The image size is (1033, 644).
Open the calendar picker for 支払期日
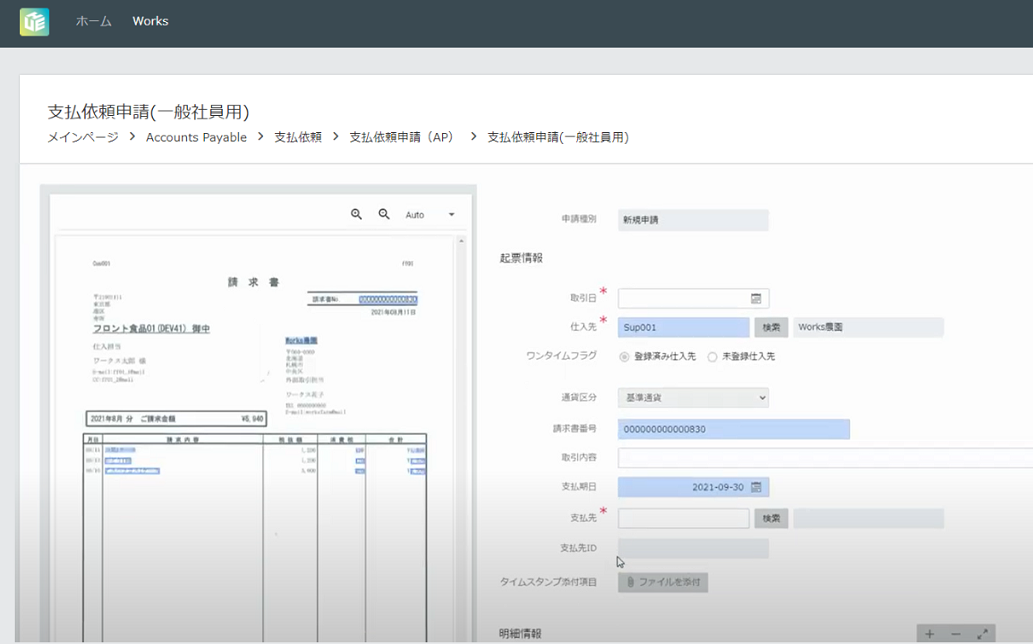click(x=758, y=487)
